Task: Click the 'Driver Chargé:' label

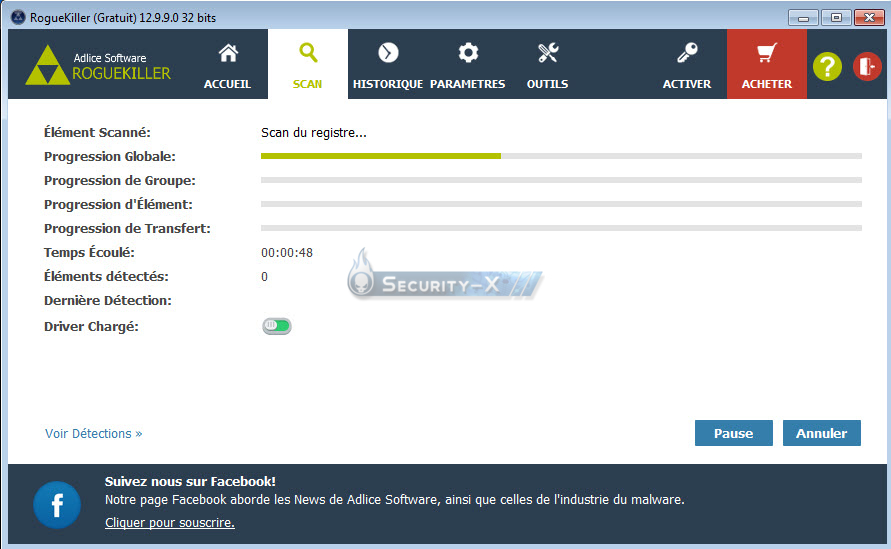Action: (x=91, y=327)
